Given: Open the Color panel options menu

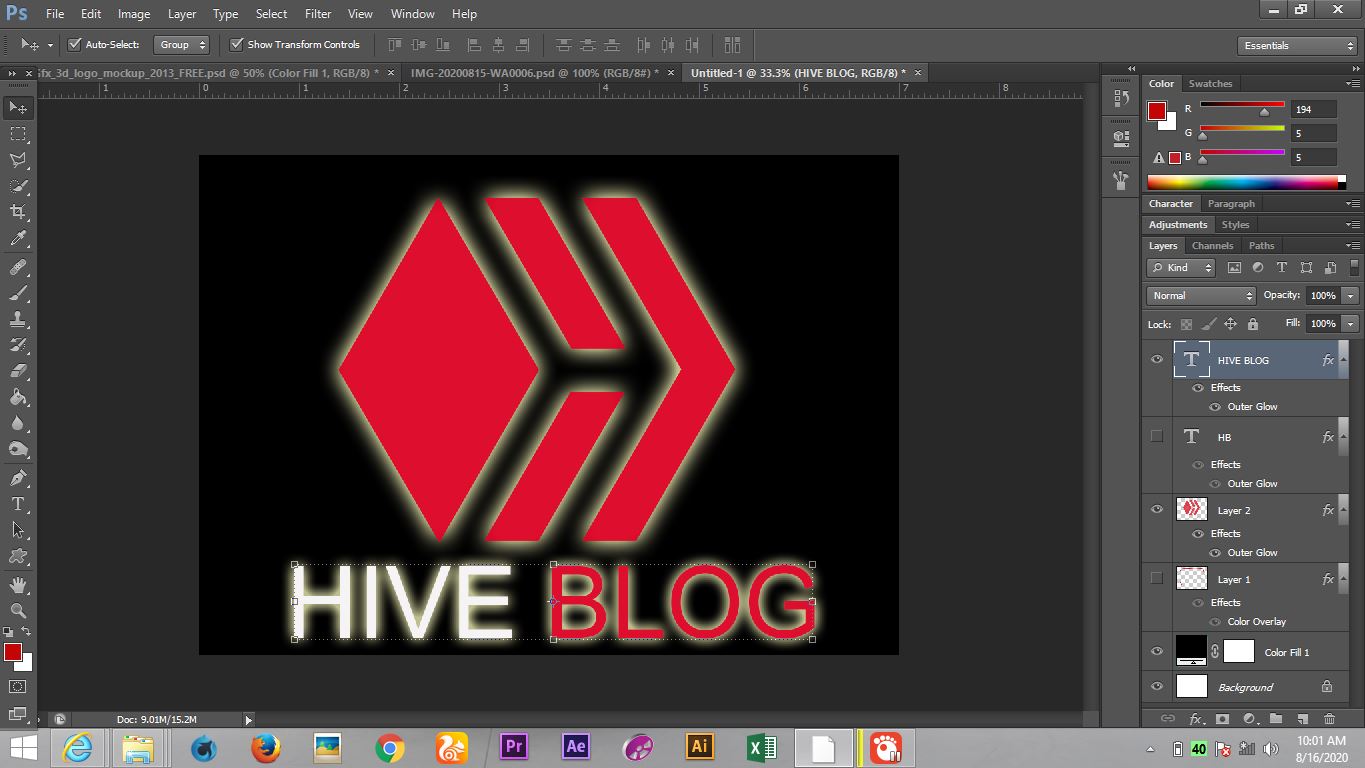Looking at the screenshot, I should pyautogui.click(x=1352, y=84).
